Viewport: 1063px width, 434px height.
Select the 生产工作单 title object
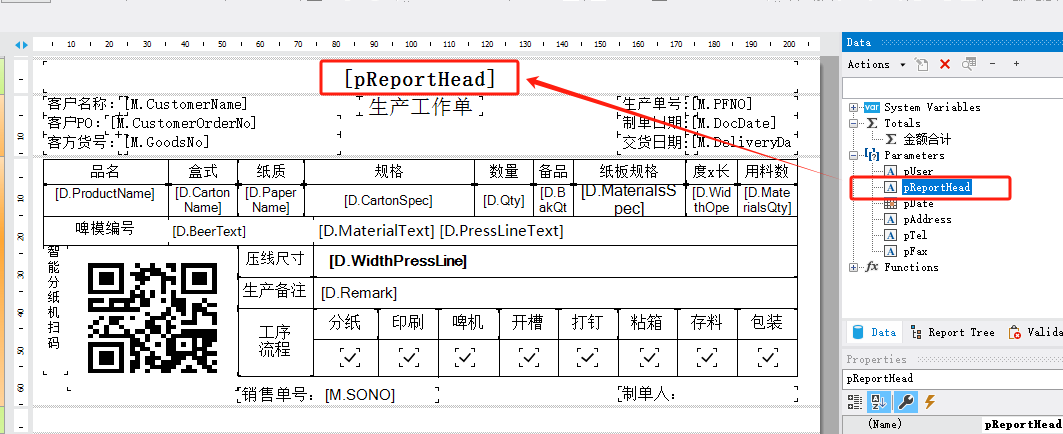[x=420, y=107]
